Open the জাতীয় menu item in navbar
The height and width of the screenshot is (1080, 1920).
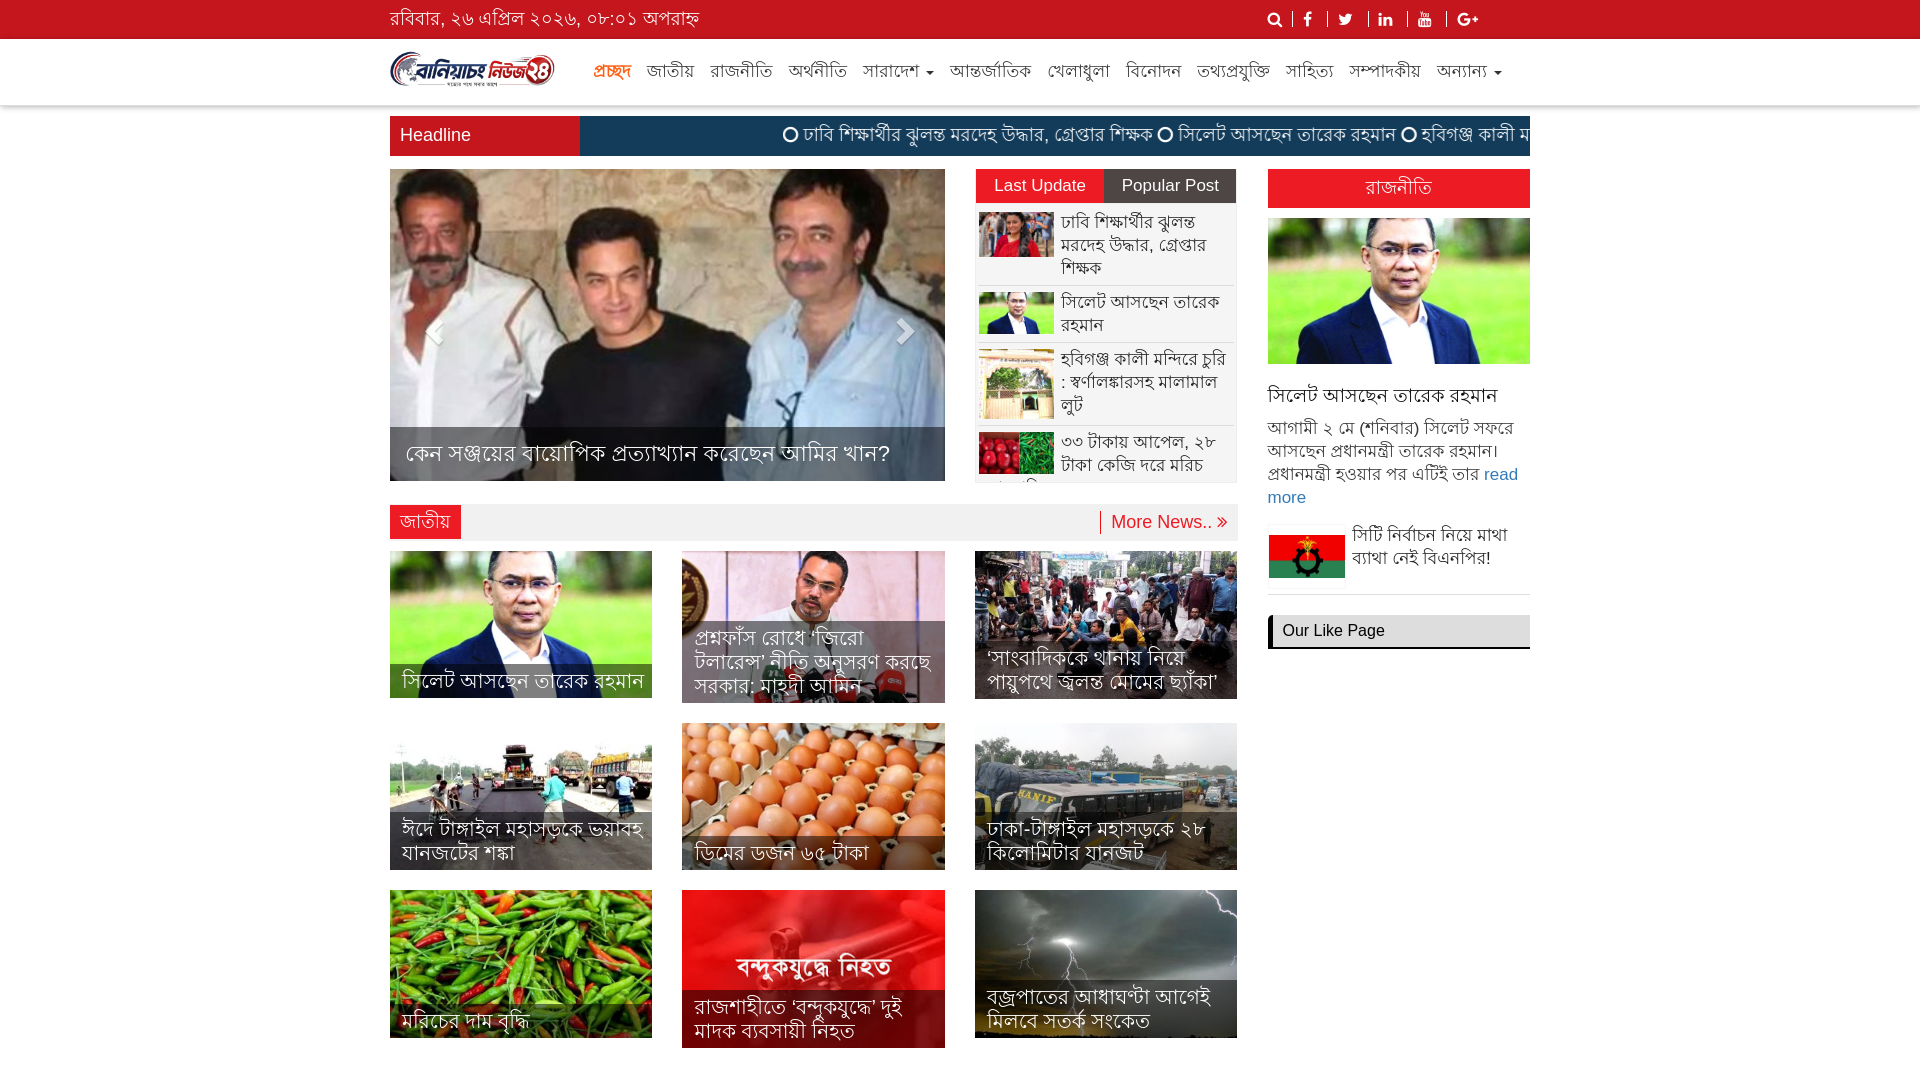point(670,72)
